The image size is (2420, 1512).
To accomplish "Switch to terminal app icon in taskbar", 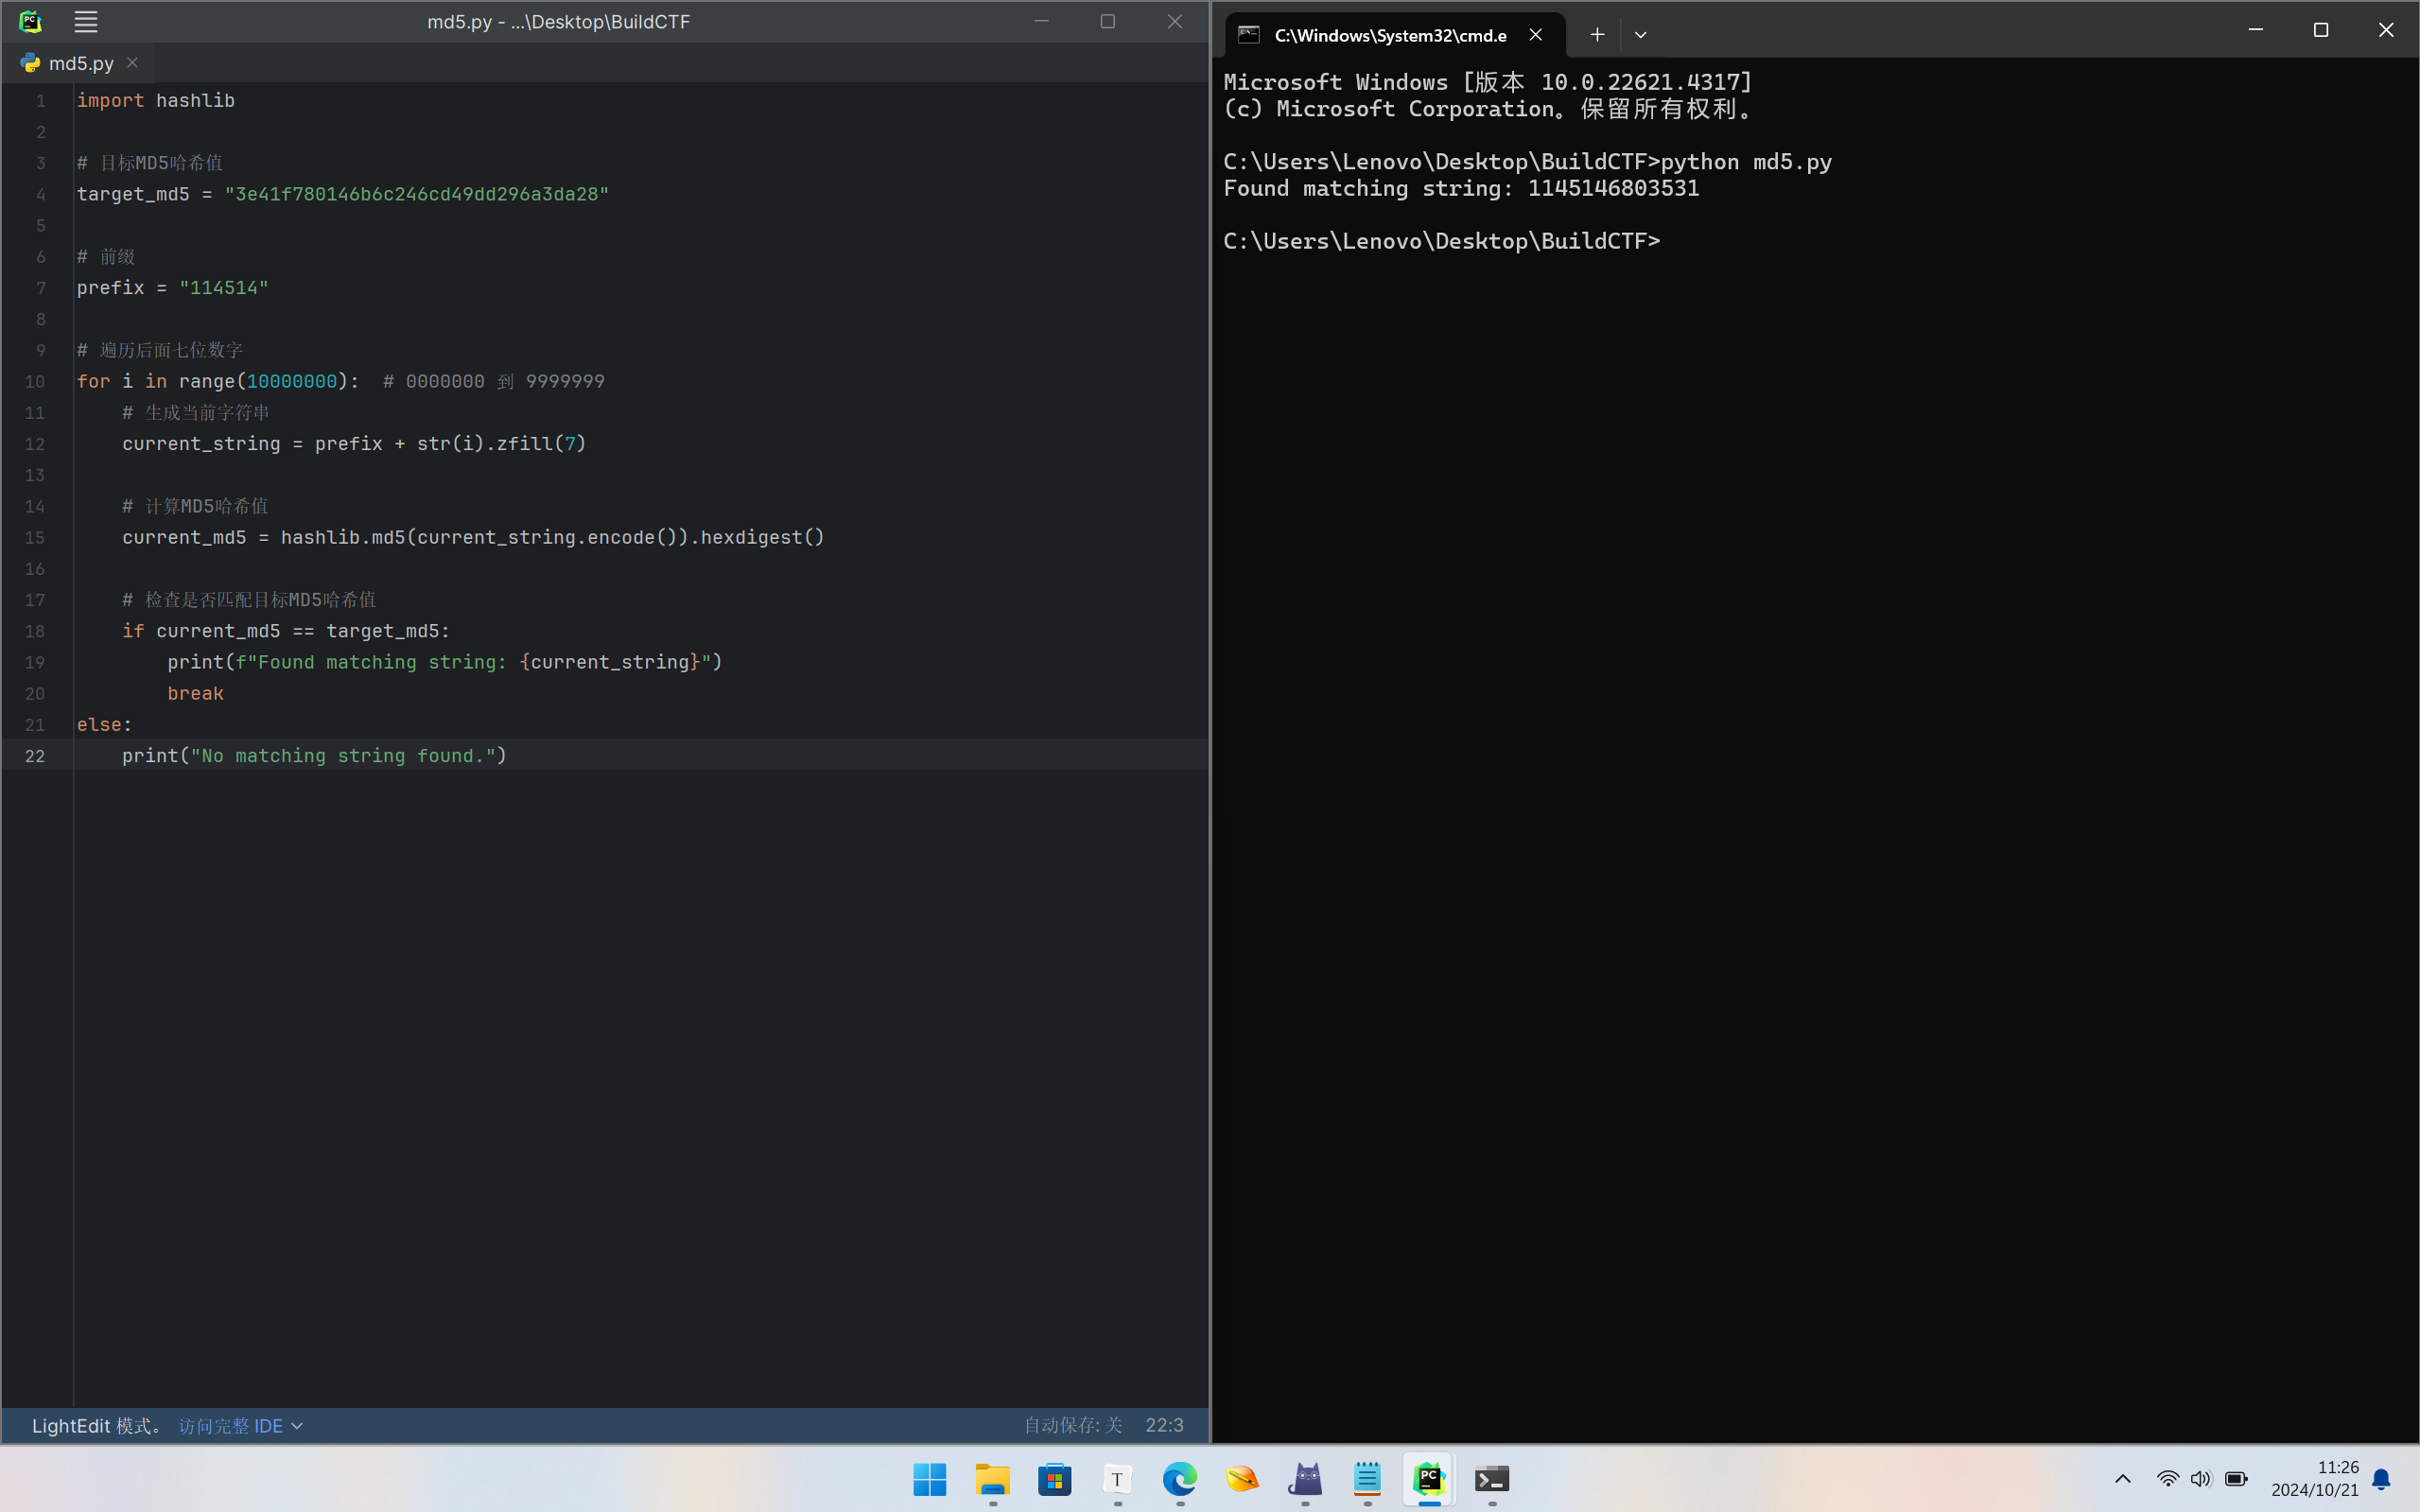I will coord(1491,1479).
